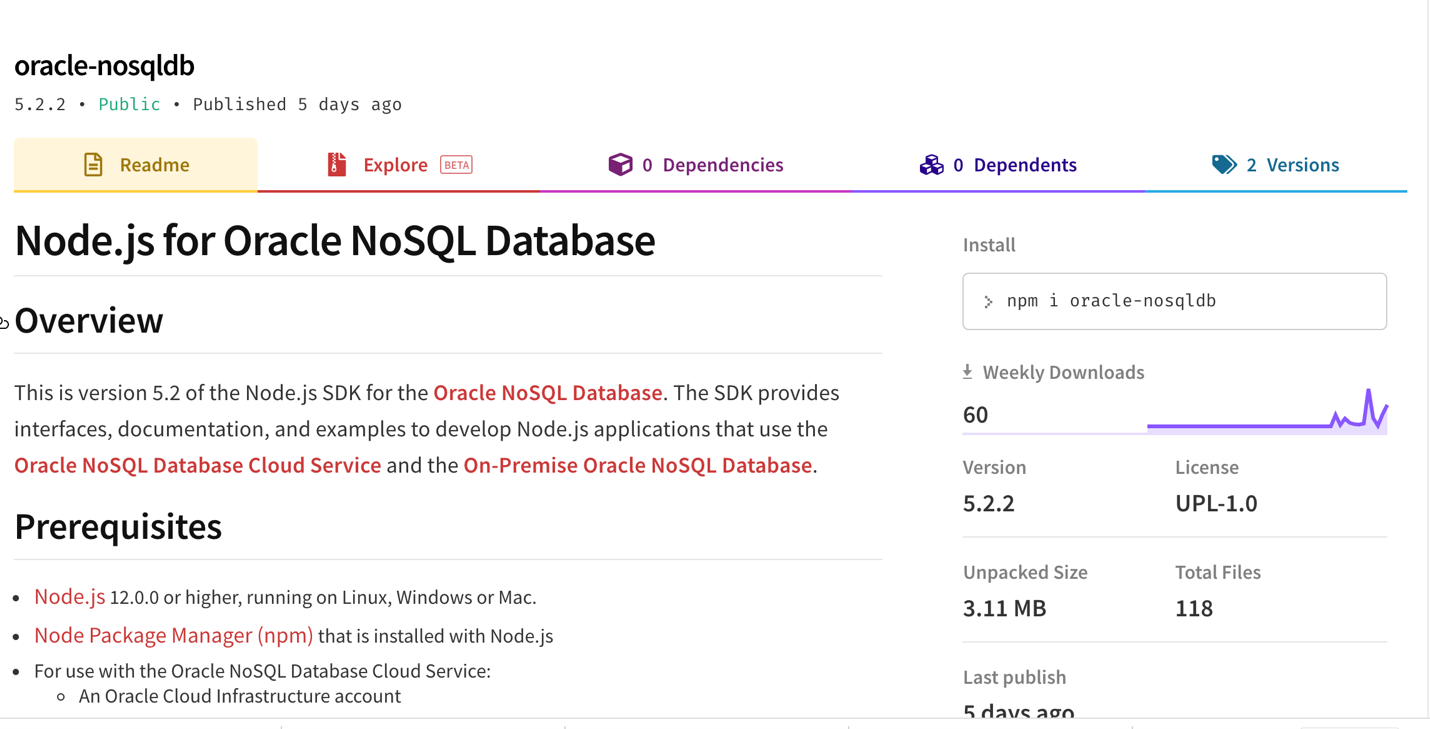This screenshot has width=1430, height=729.
Task: Click the install command prompt chevron
Action: (x=988, y=302)
